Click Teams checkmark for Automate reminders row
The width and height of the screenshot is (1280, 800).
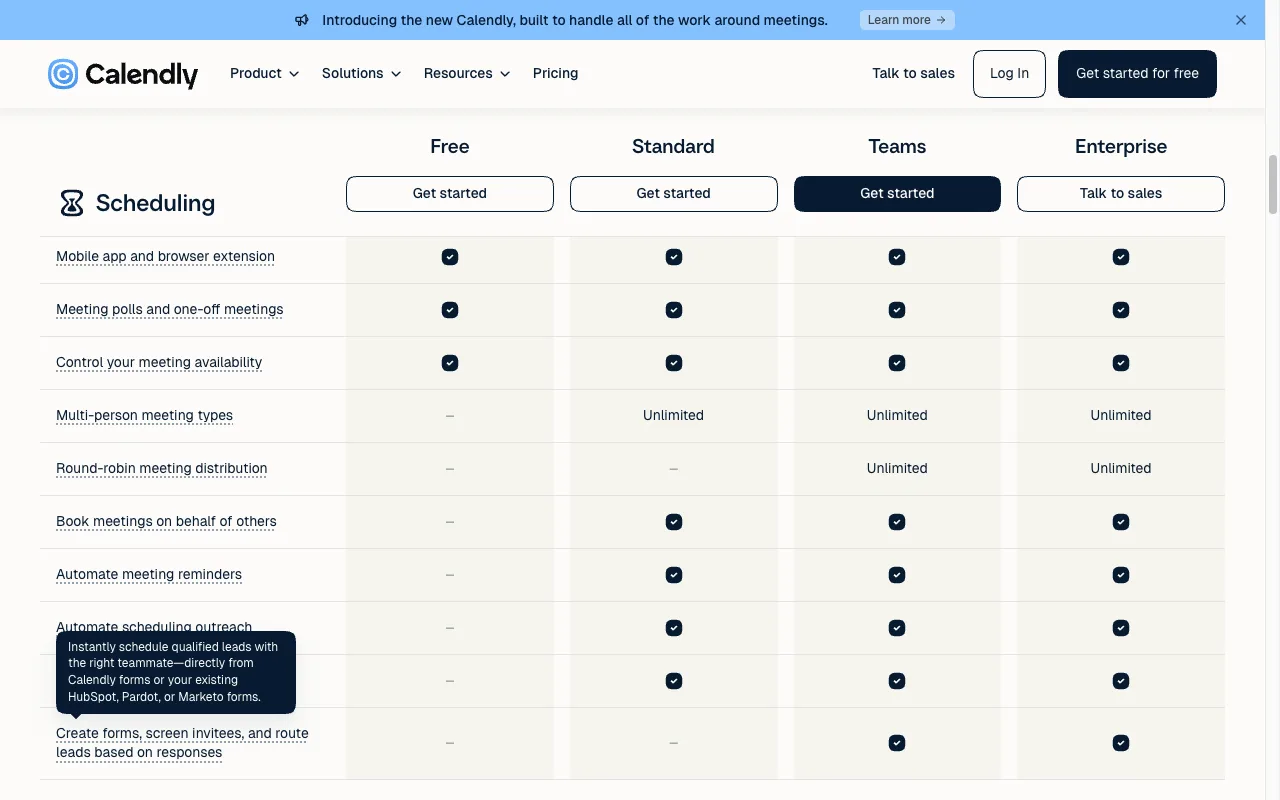click(x=897, y=575)
